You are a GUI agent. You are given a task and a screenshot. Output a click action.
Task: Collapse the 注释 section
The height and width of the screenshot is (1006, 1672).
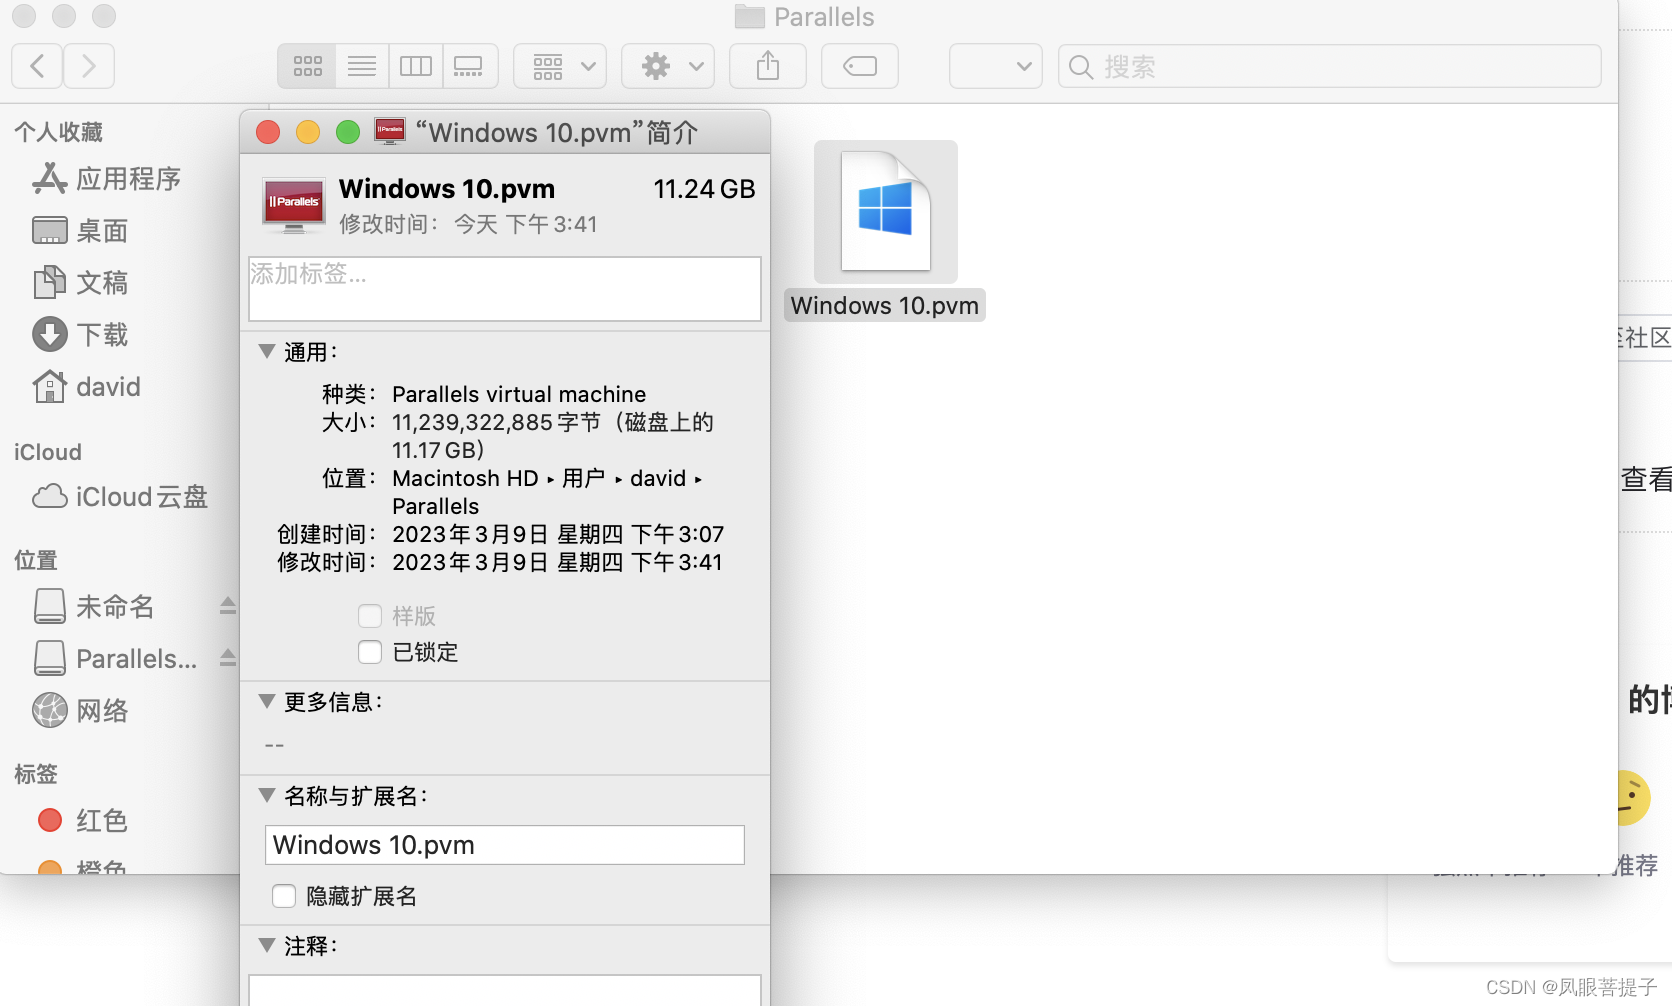click(x=267, y=945)
